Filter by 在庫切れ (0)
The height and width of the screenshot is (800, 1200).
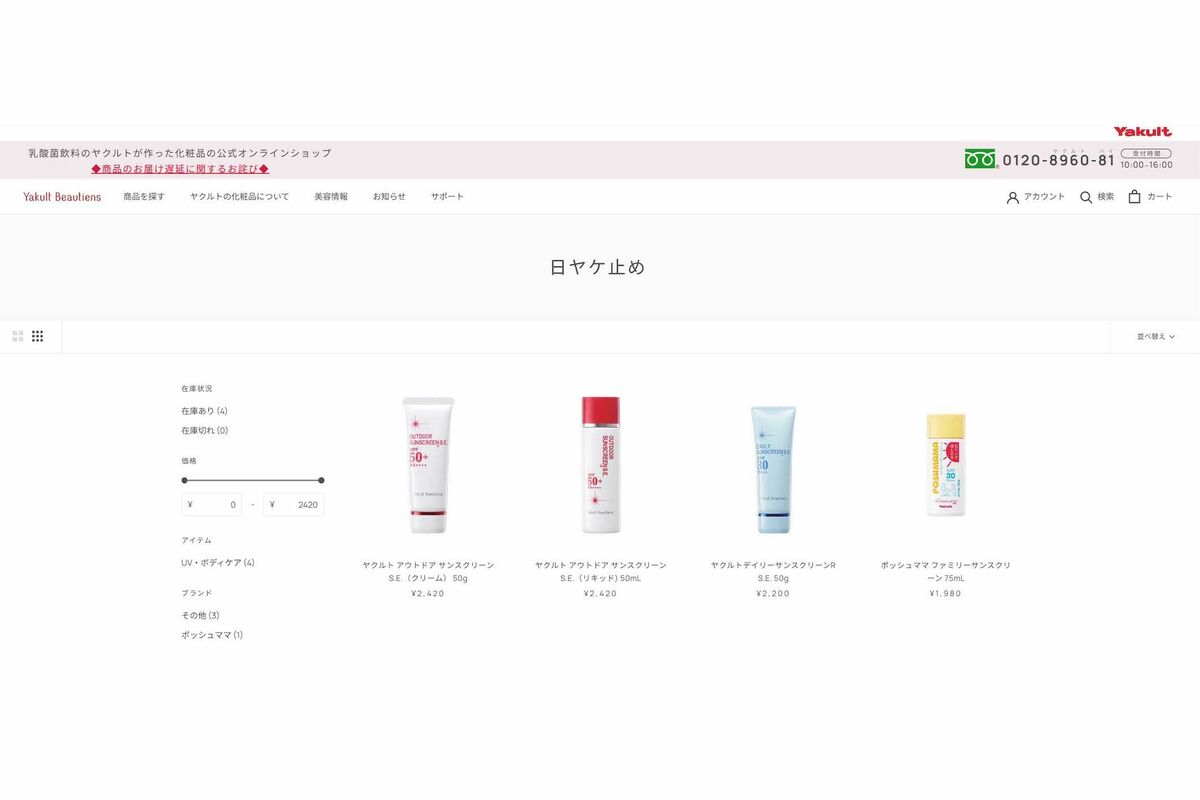coord(204,431)
